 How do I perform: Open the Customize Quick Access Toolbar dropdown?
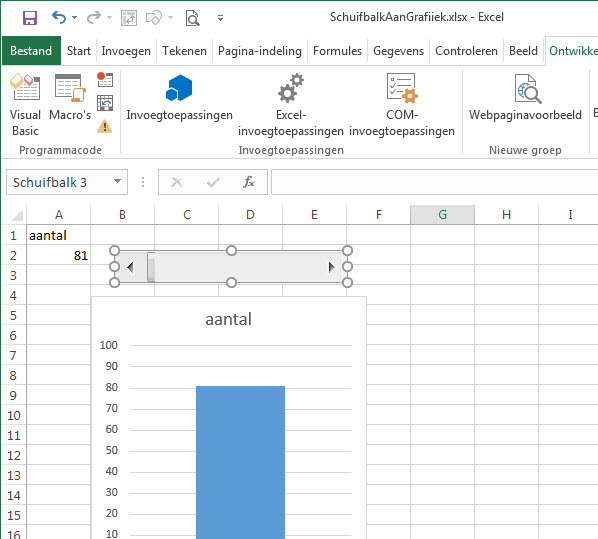tap(220, 18)
